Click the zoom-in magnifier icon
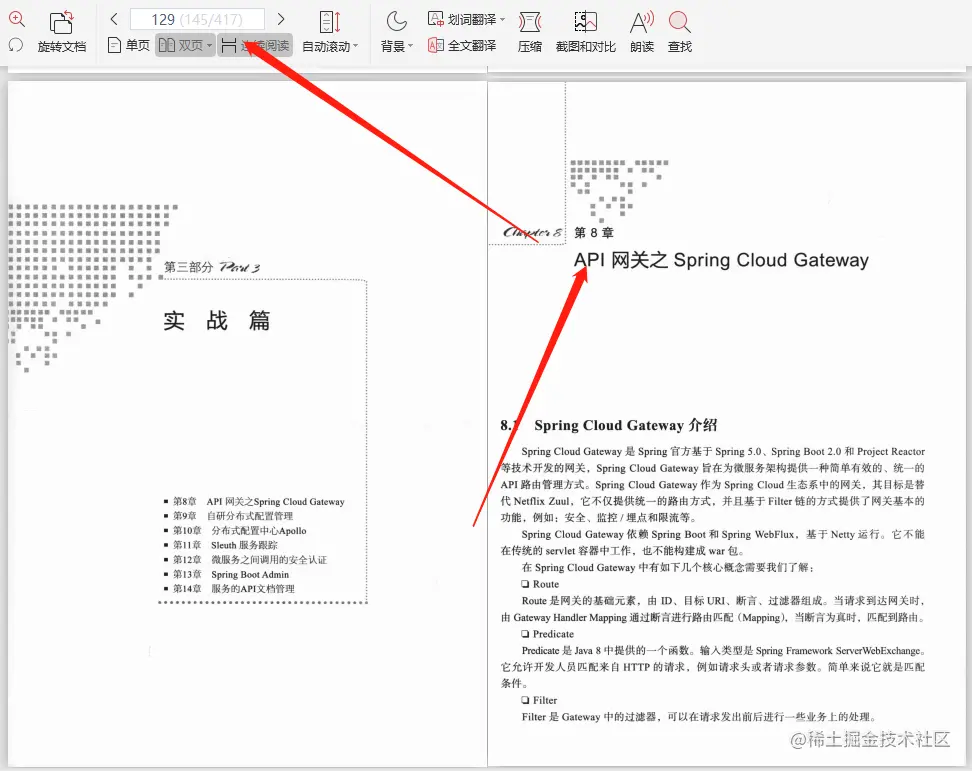This screenshot has height=771, width=972. (17, 19)
